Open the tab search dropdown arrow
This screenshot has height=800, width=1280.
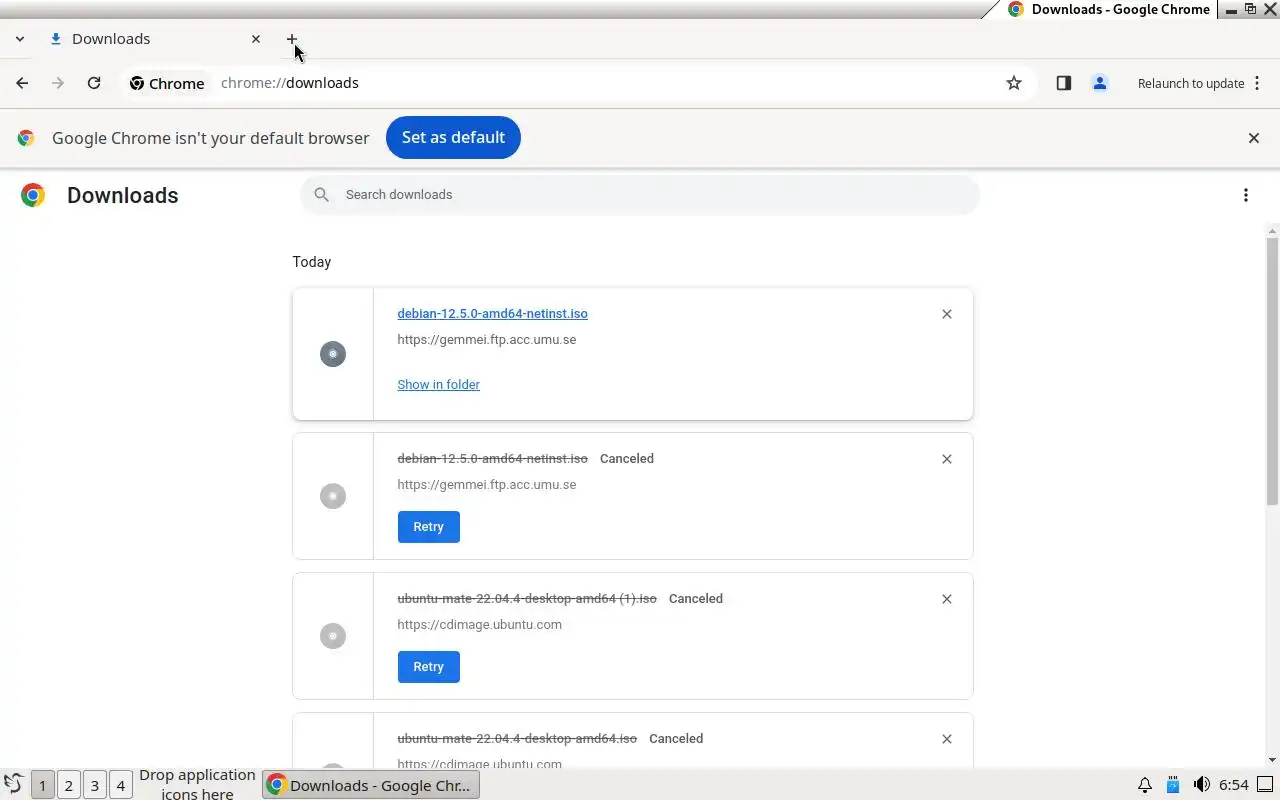(x=19, y=39)
